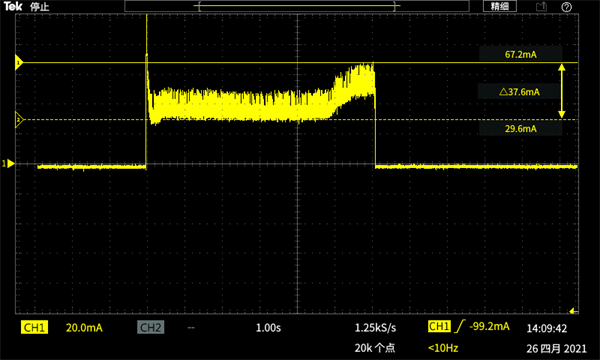This screenshot has height=360, width=600.
Task: Toggle the 精细 fine adjustment button
Action: point(499,6)
